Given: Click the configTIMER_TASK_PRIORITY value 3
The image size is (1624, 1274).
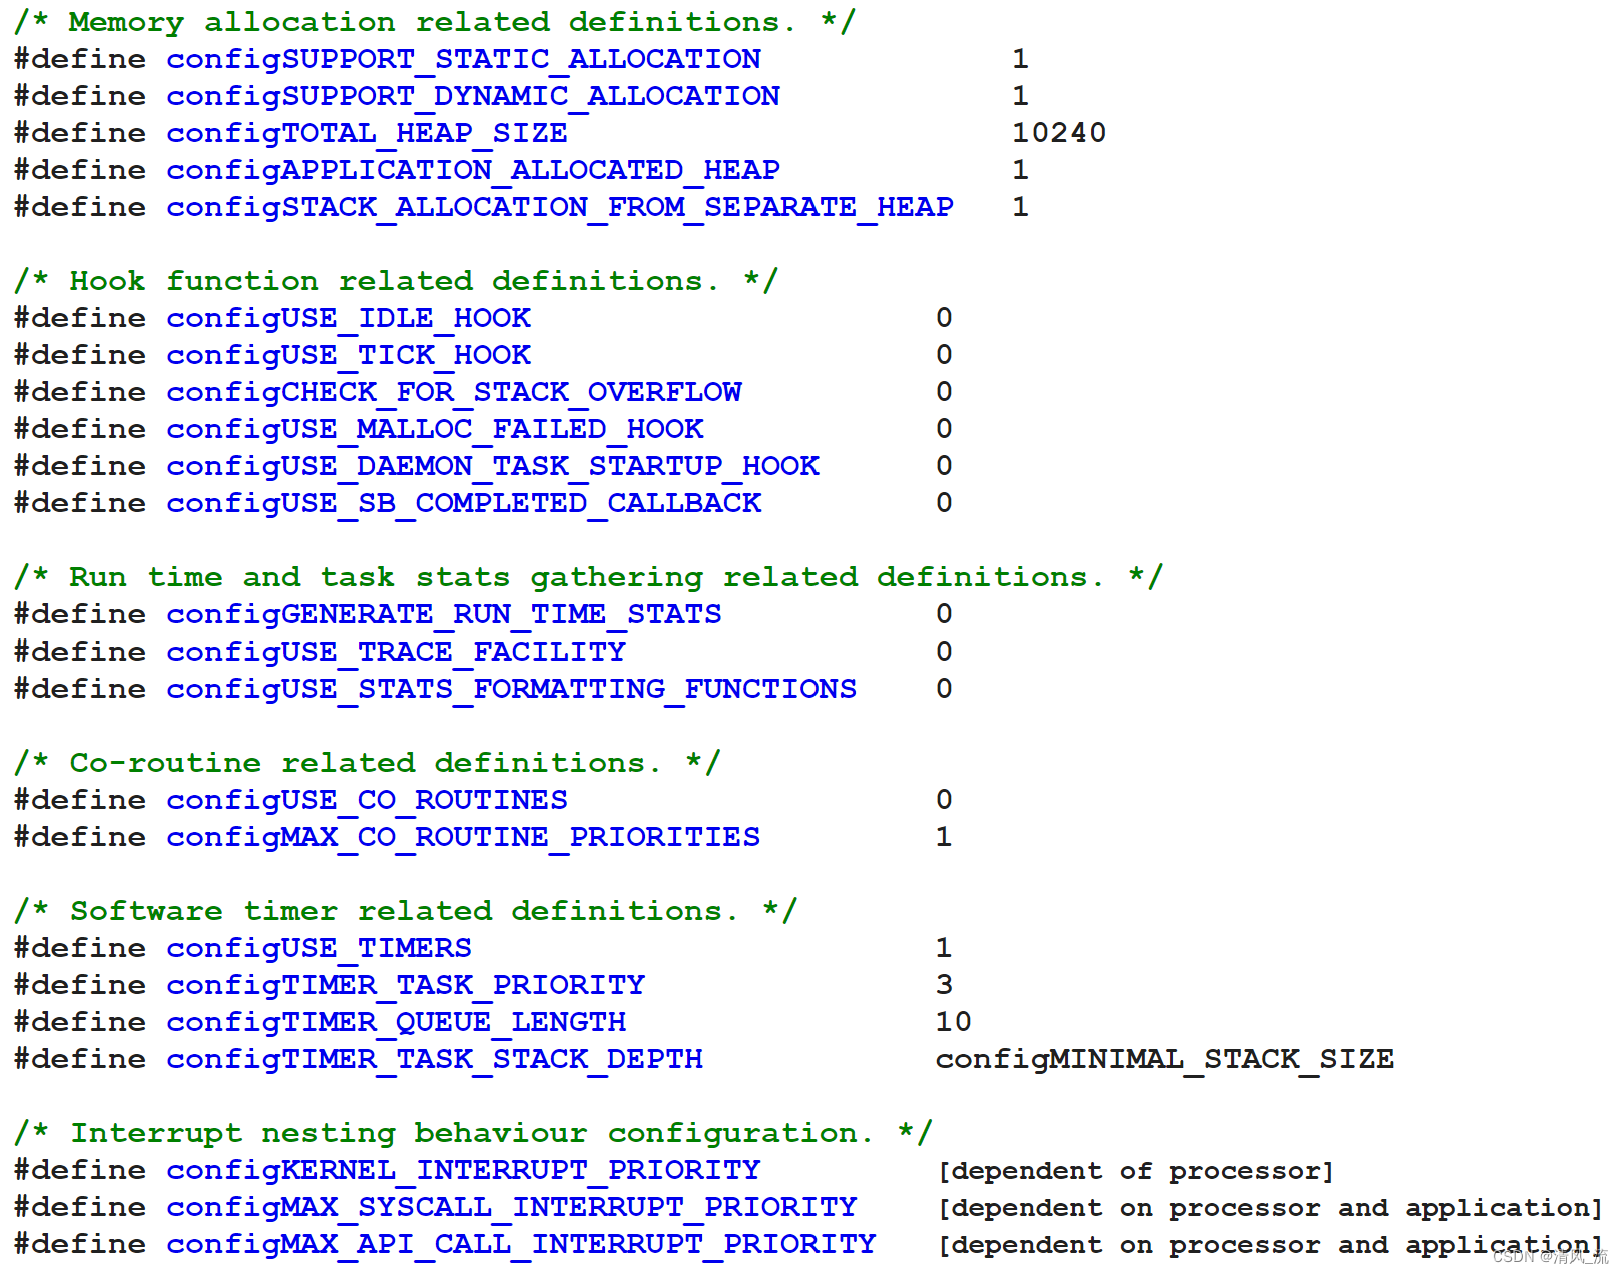Looking at the screenshot, I should coord(943,984).
